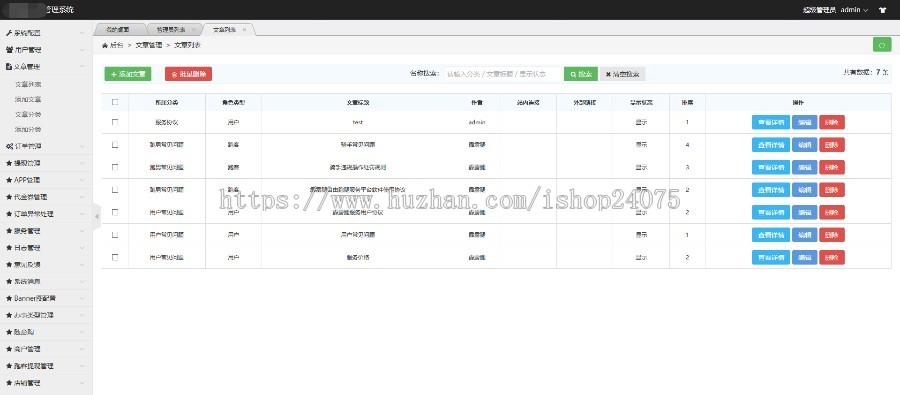
Task: View details of the test article
Action: (x=771, y=122)
